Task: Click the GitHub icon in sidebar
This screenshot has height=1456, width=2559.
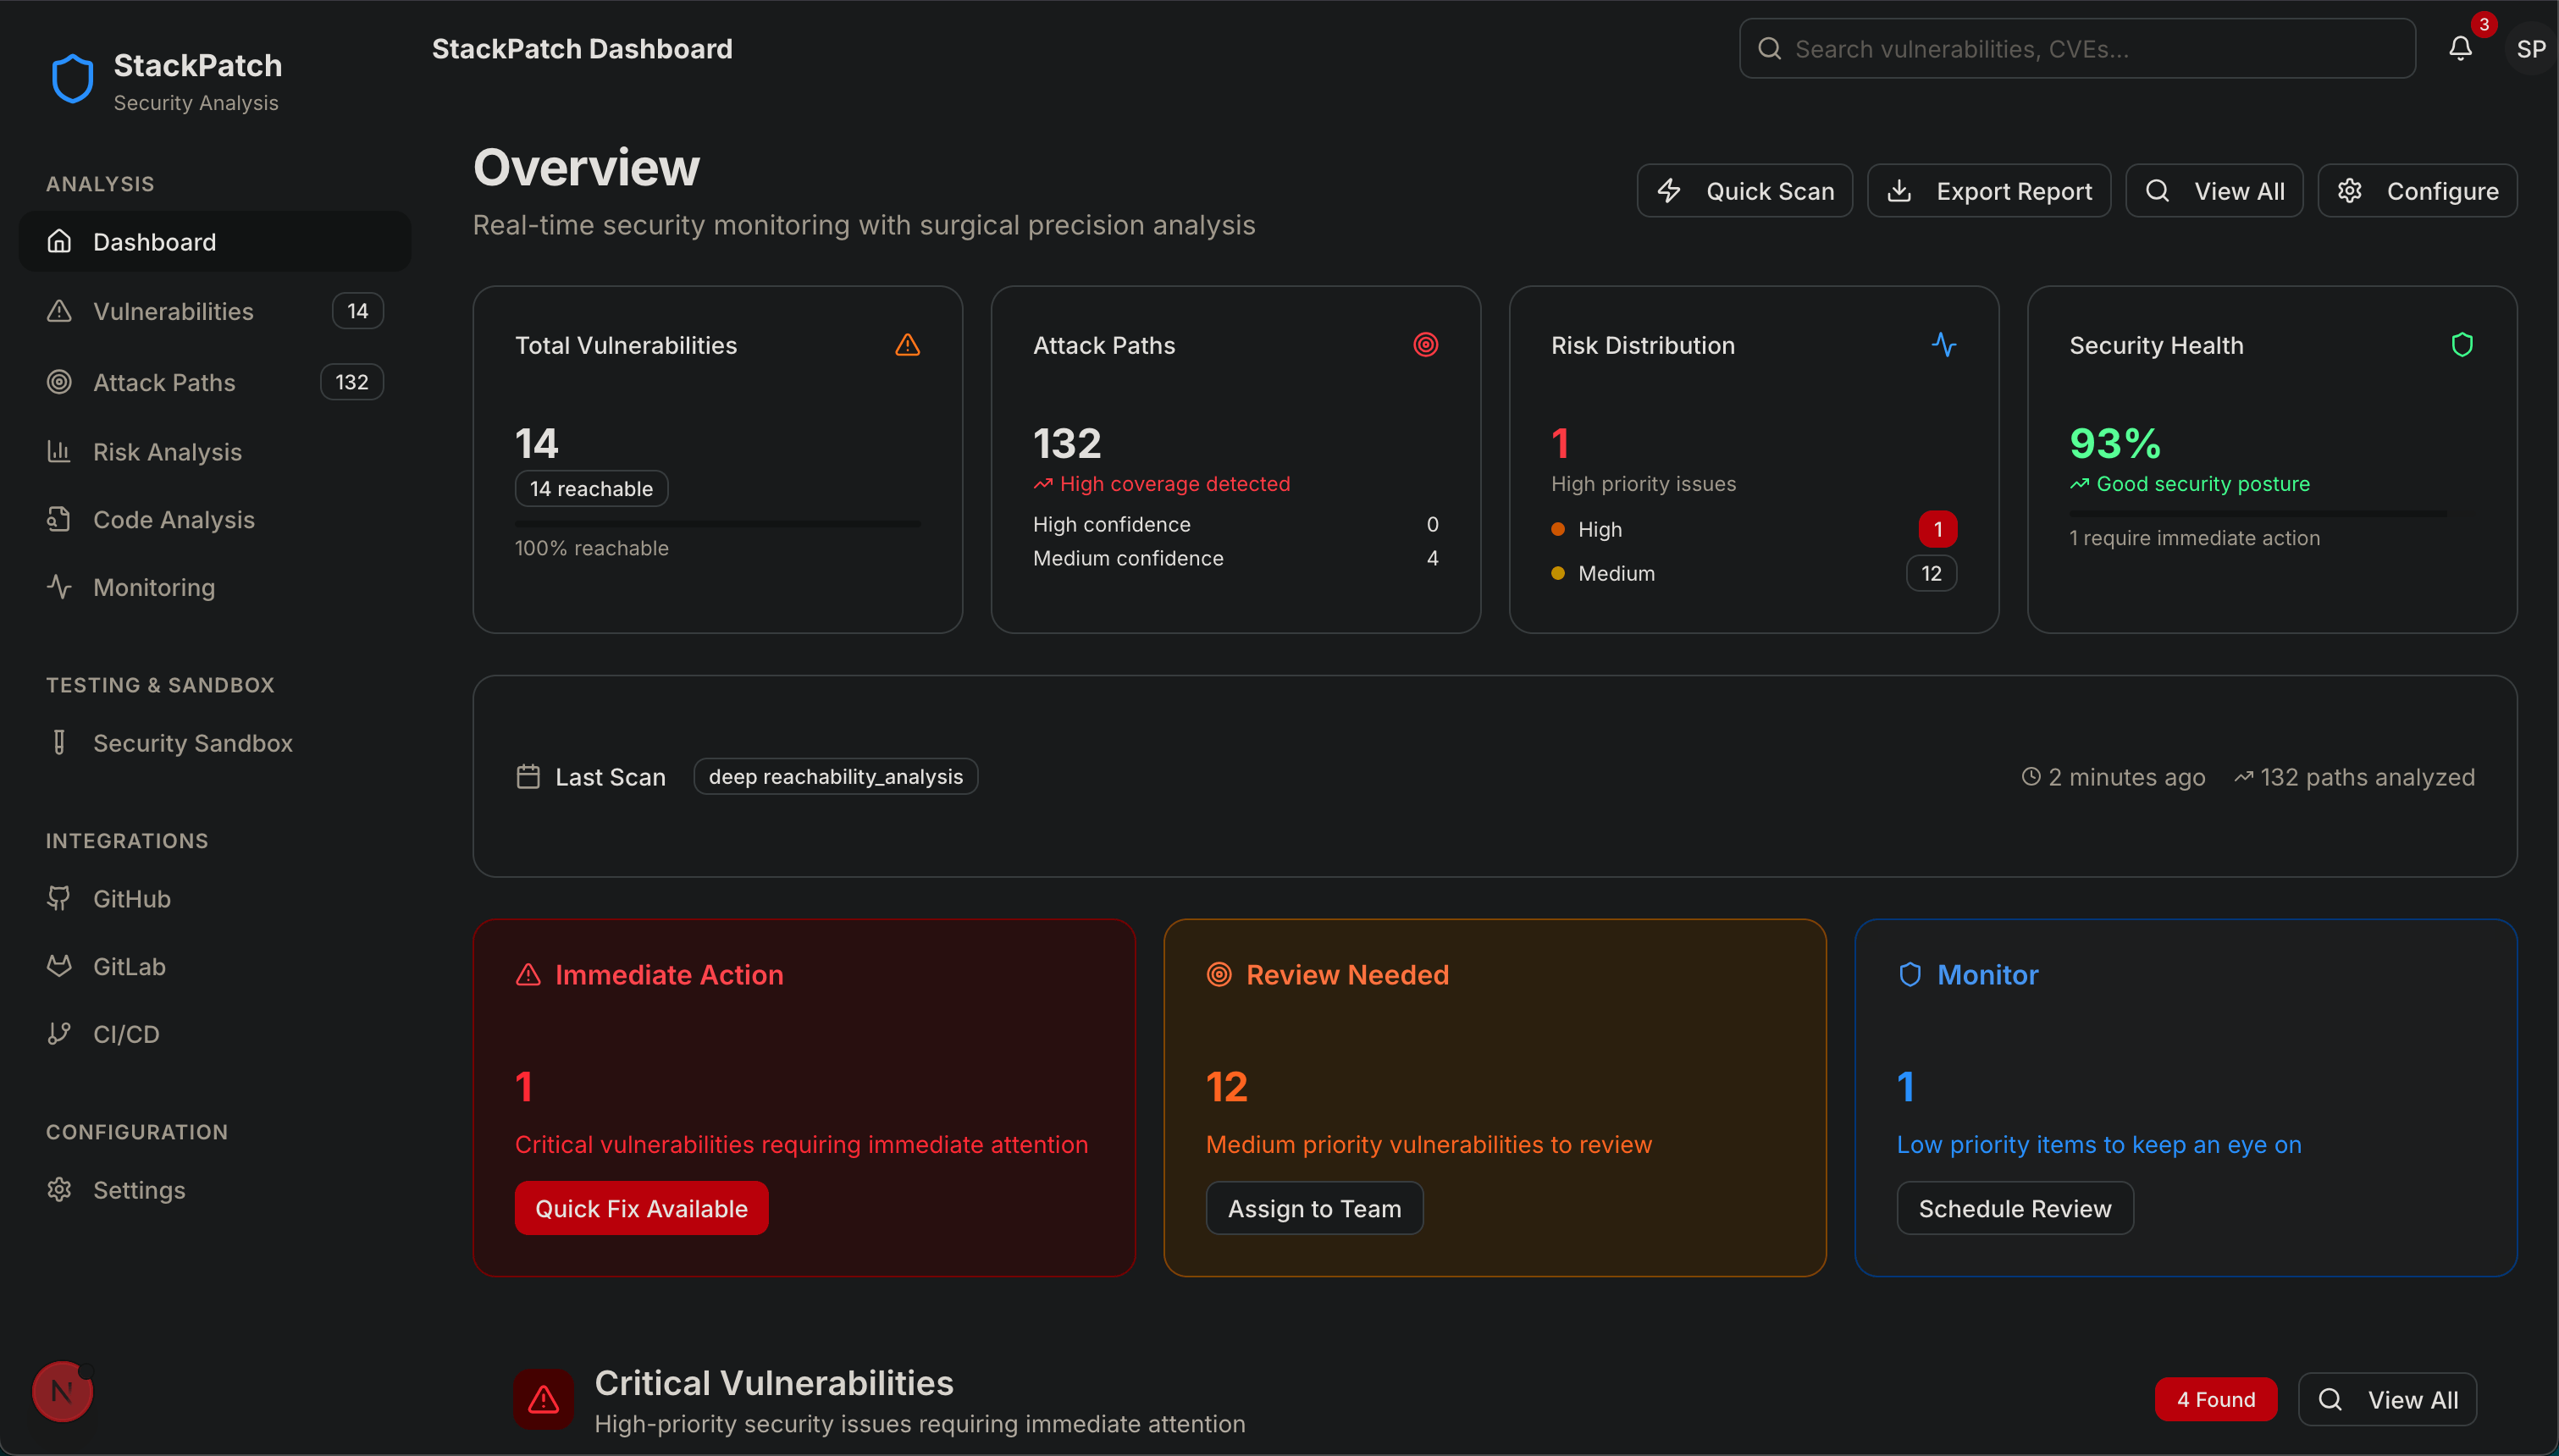Action: click(59, 898)
